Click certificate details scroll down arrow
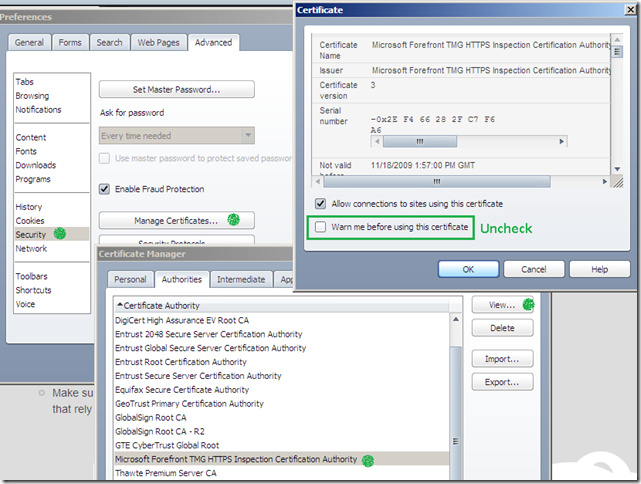The height and width of the screenshot is (484, 641). coord(617,169)
